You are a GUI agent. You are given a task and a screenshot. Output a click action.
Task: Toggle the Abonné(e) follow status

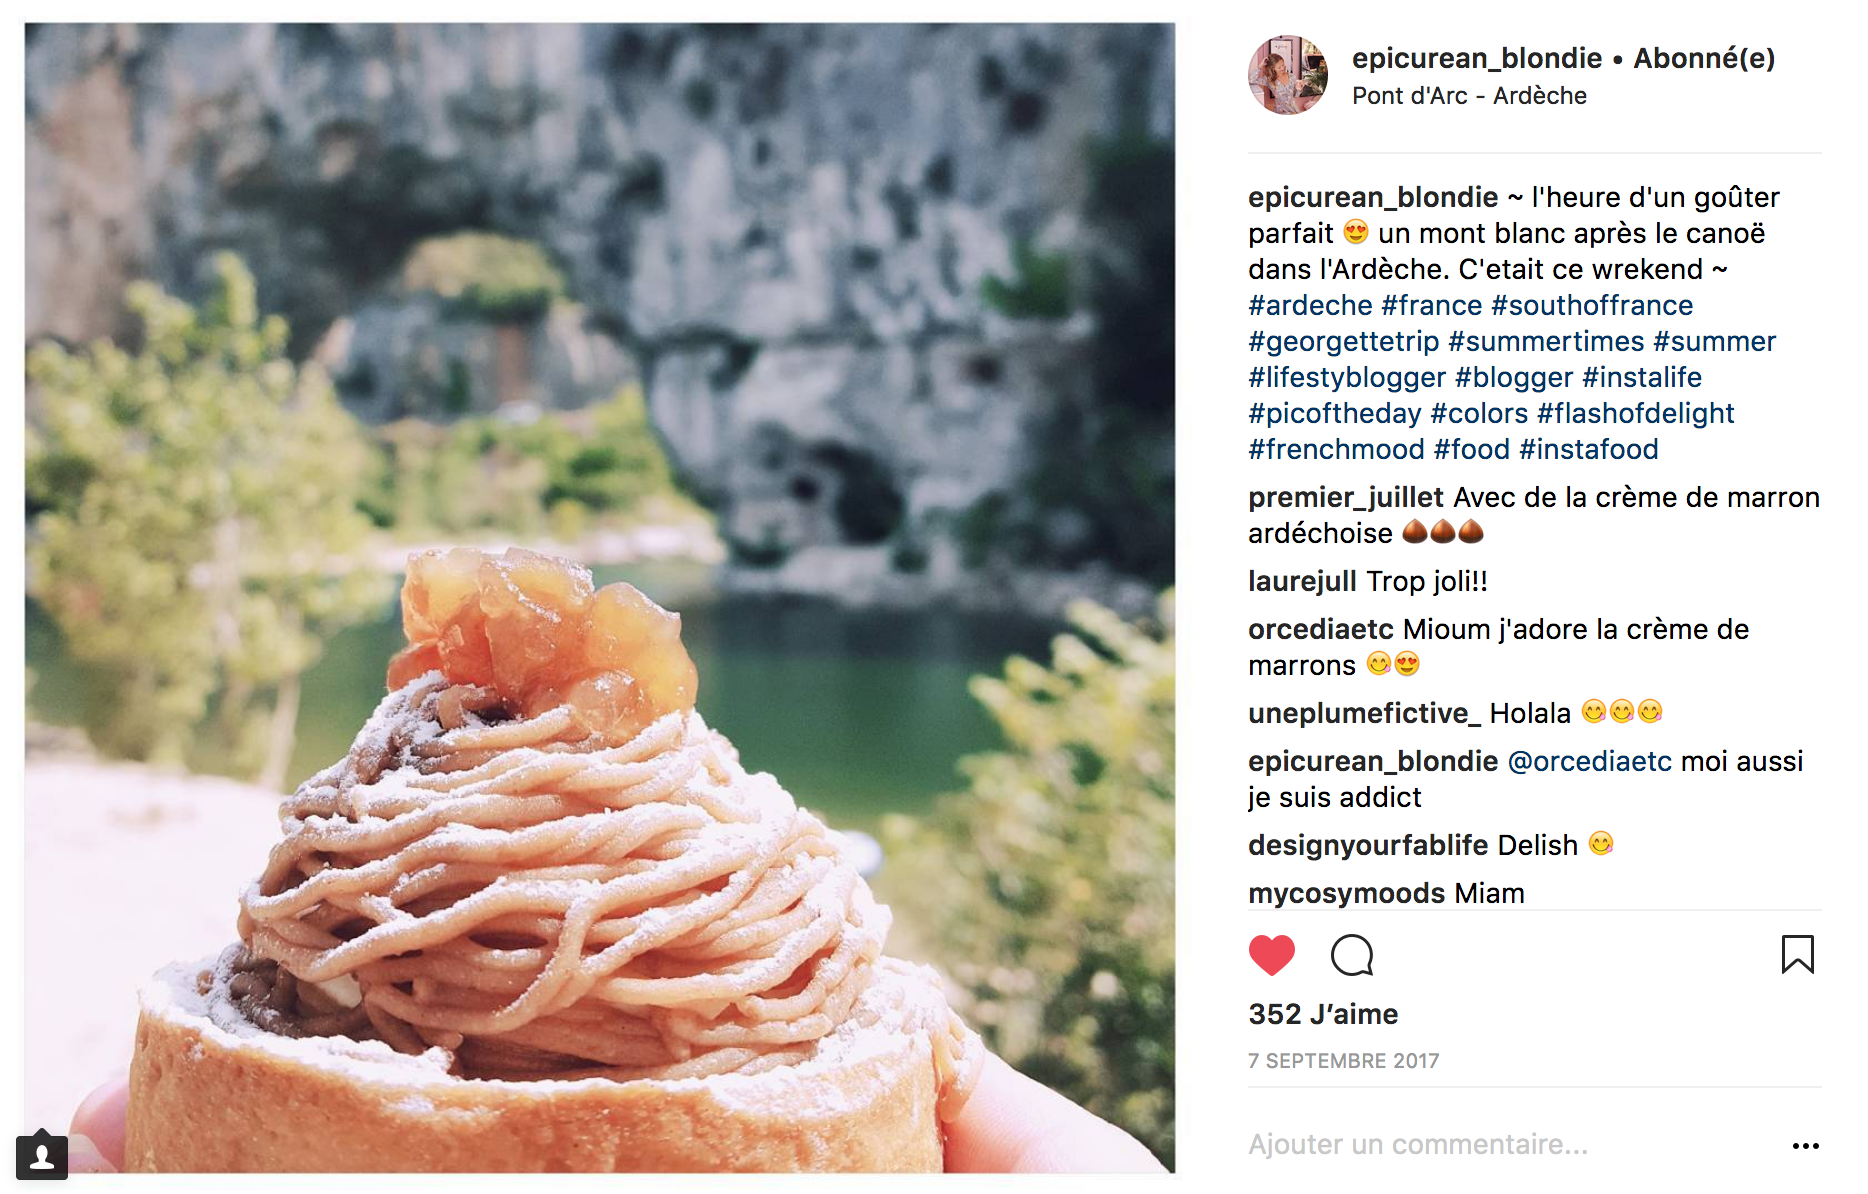(x=1704, y=58)
